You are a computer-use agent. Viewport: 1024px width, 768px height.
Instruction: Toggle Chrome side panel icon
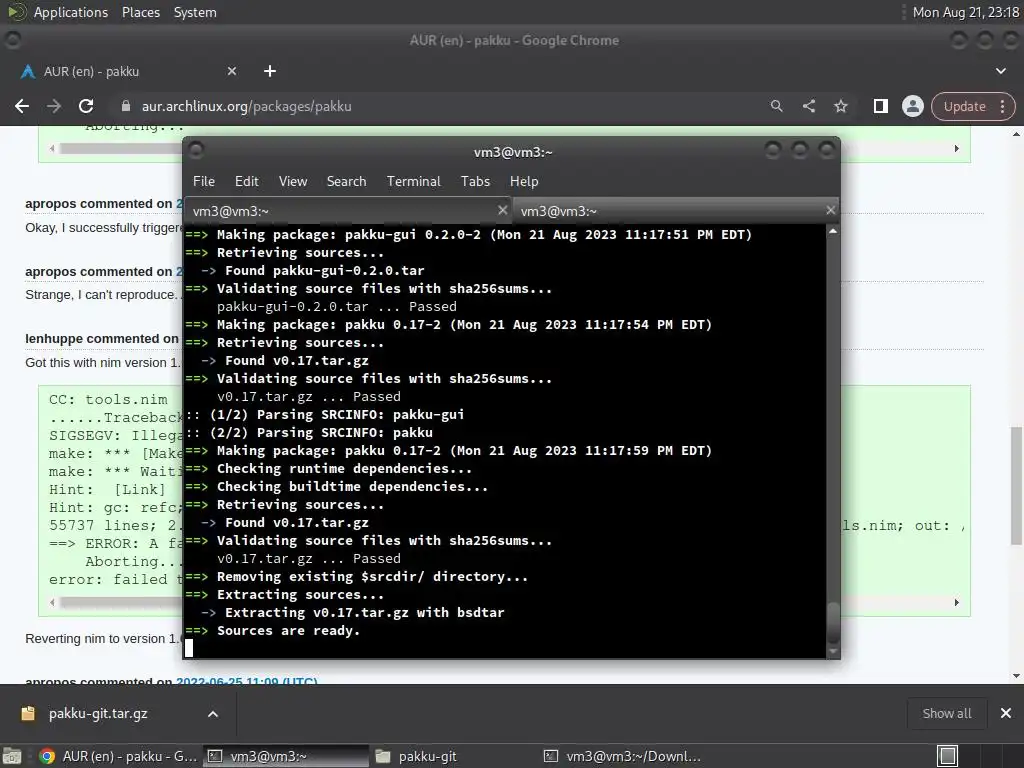coord(880,106)
